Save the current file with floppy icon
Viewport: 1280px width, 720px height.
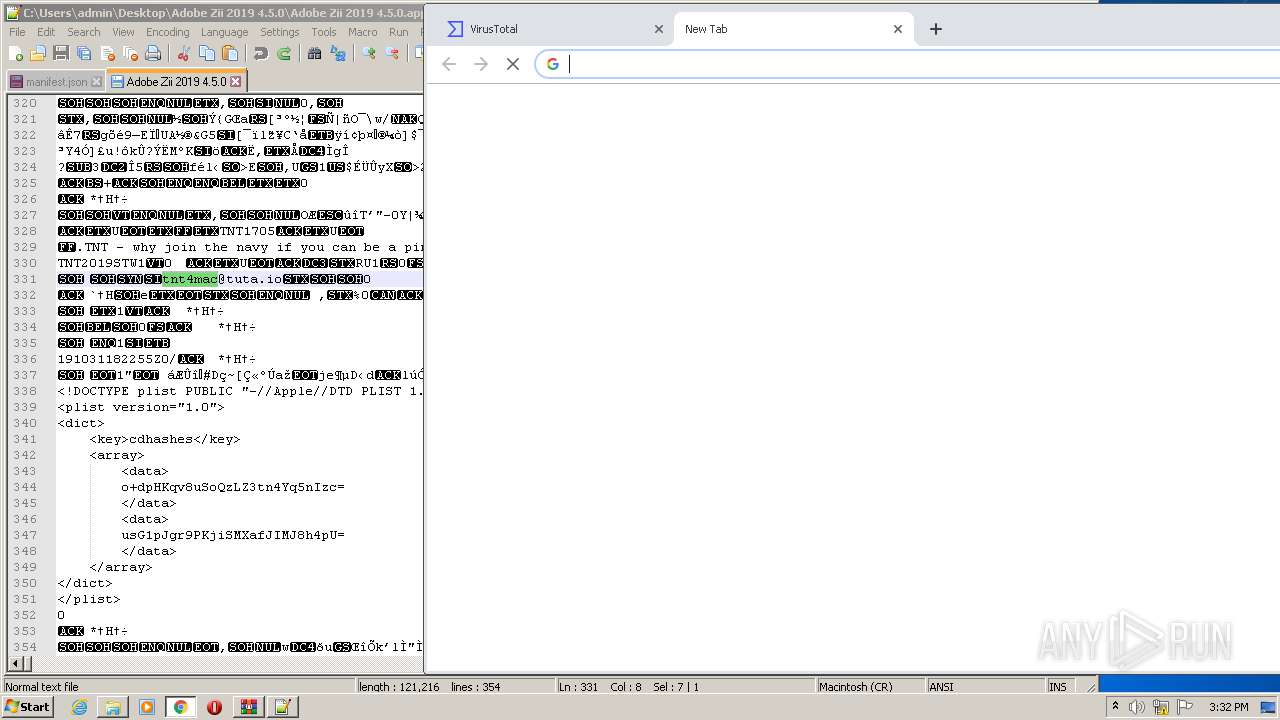tap(61, 54)
